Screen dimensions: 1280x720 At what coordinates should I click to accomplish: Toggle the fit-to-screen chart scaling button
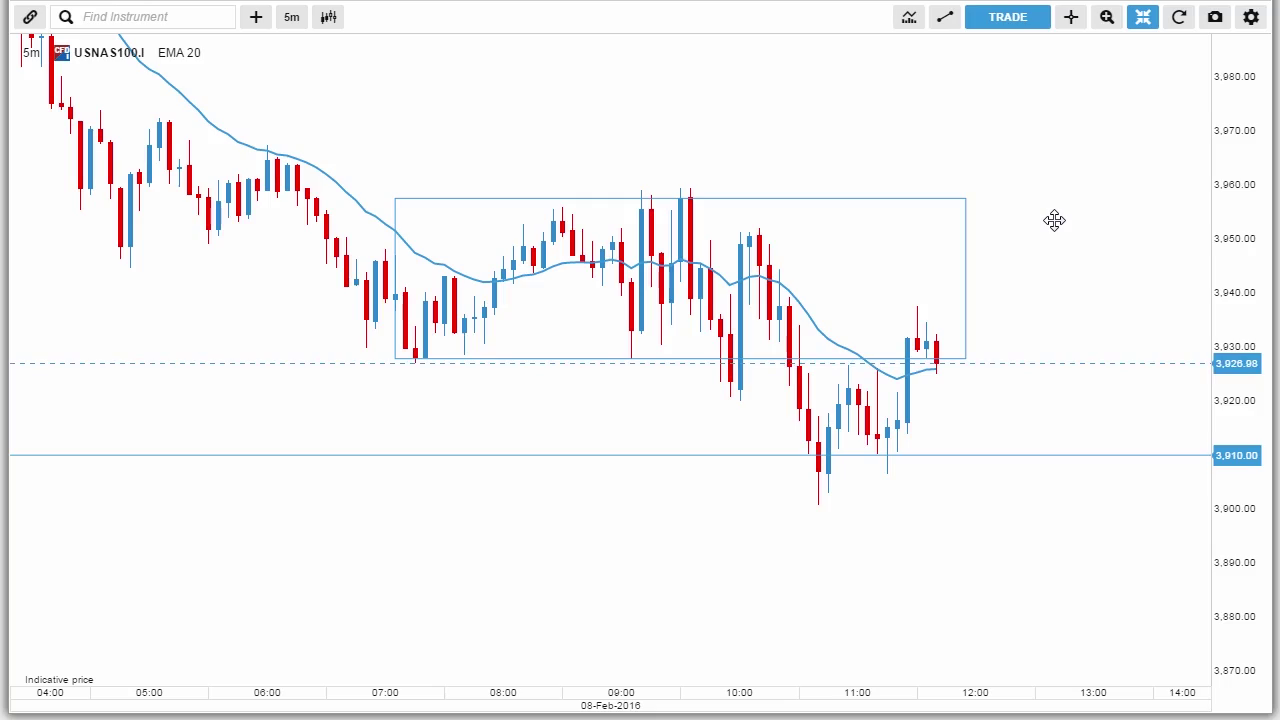1143,17
